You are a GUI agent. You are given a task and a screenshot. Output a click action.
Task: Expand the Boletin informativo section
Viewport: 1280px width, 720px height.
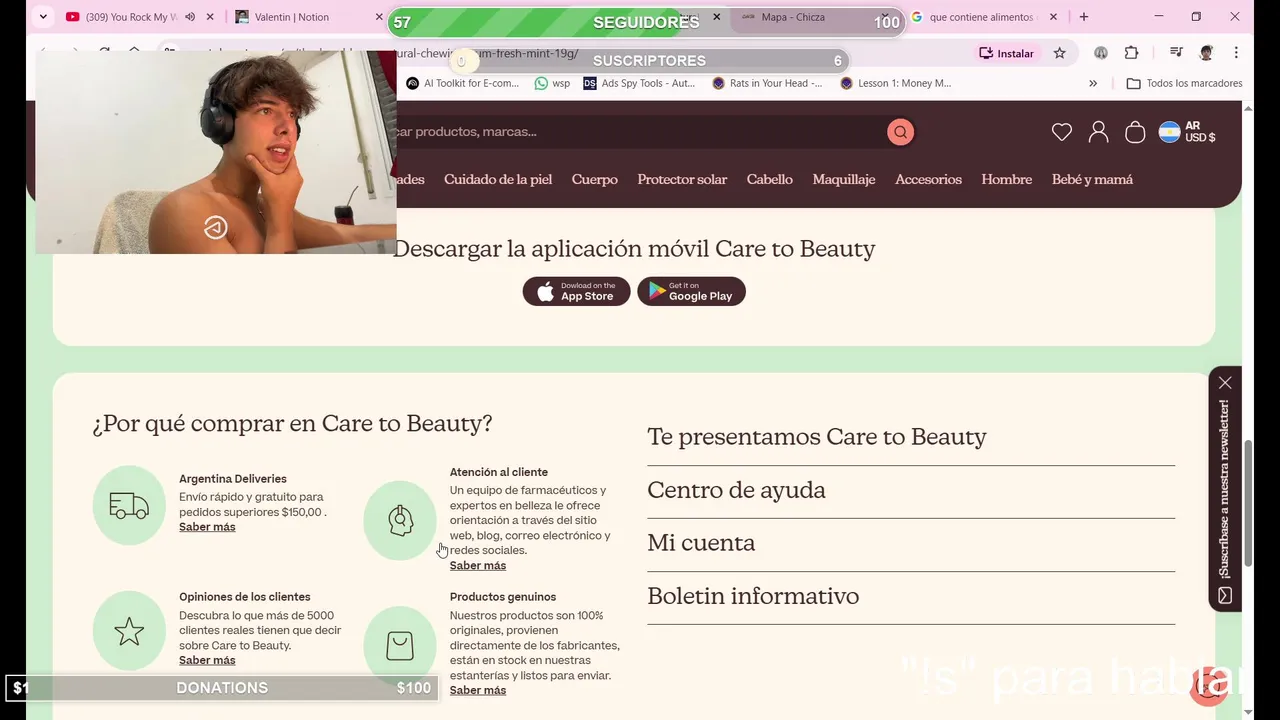pyautogui.click(x=911, y=596)
